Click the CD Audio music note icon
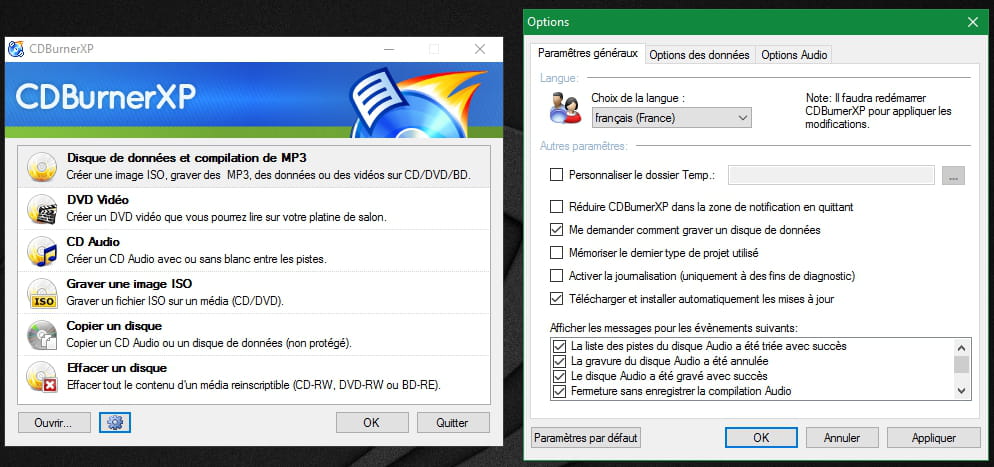The height and width of the screenshot is (467, 994). pos(42,251)
